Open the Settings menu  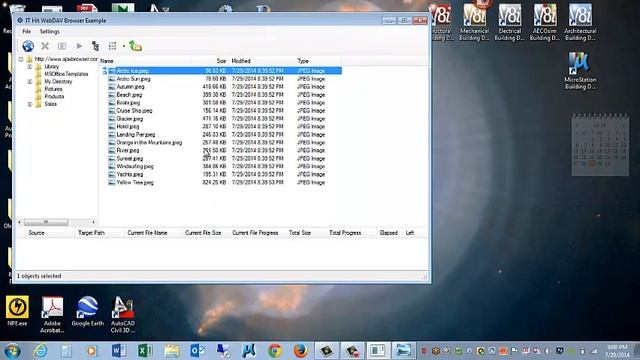(x=49, y=31)
